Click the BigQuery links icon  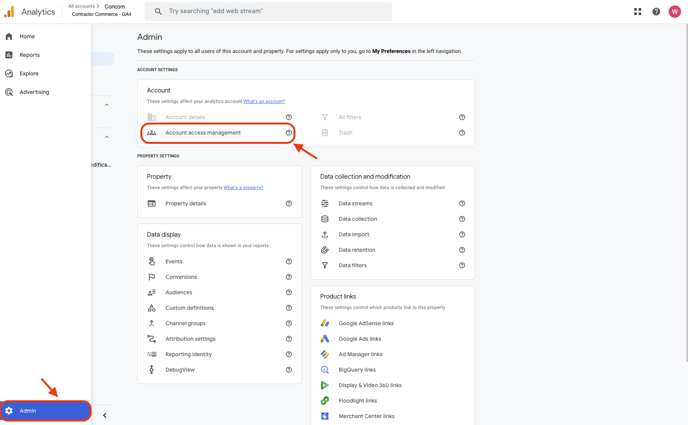[x=325, y=370]
